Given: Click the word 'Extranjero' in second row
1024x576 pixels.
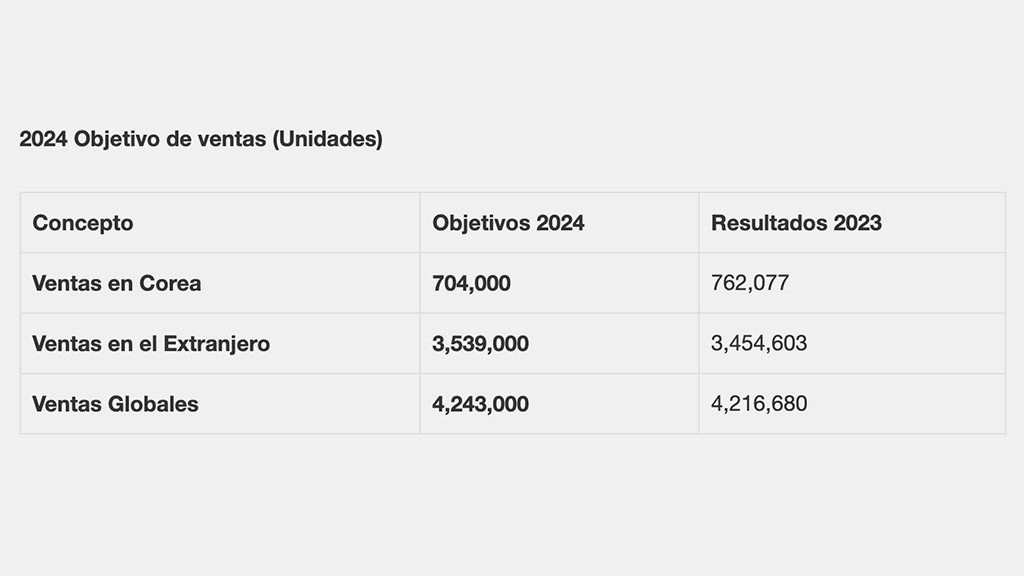Looking at the screenshot, I should (216, 344).
